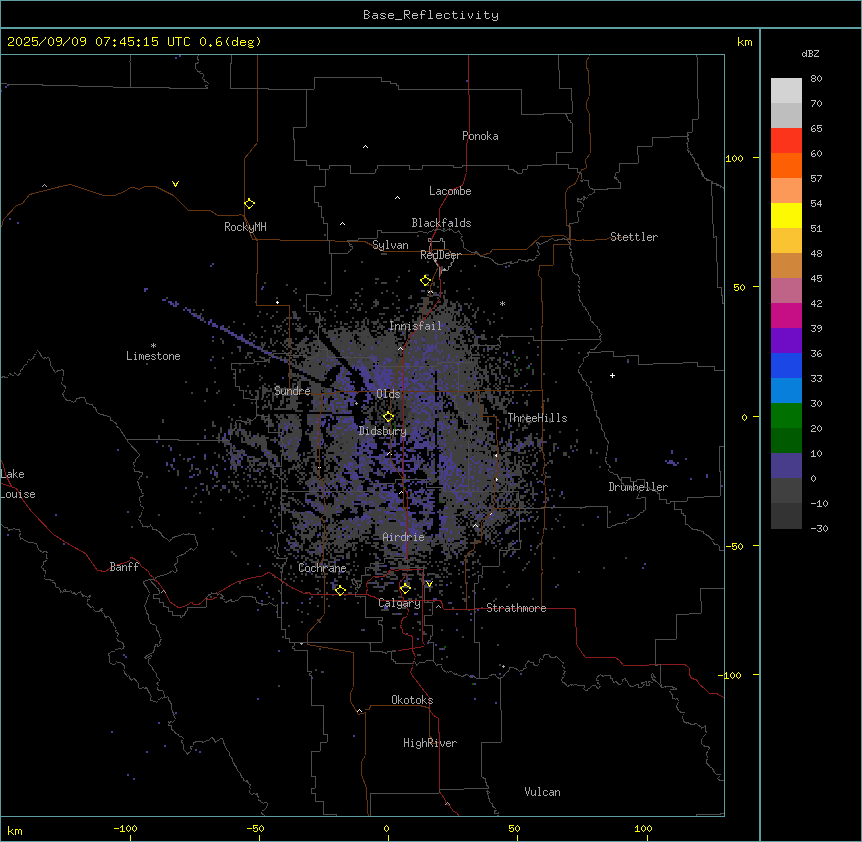Pick the orange 57-60 dBZ legend swatch

(x=786, y=165)
